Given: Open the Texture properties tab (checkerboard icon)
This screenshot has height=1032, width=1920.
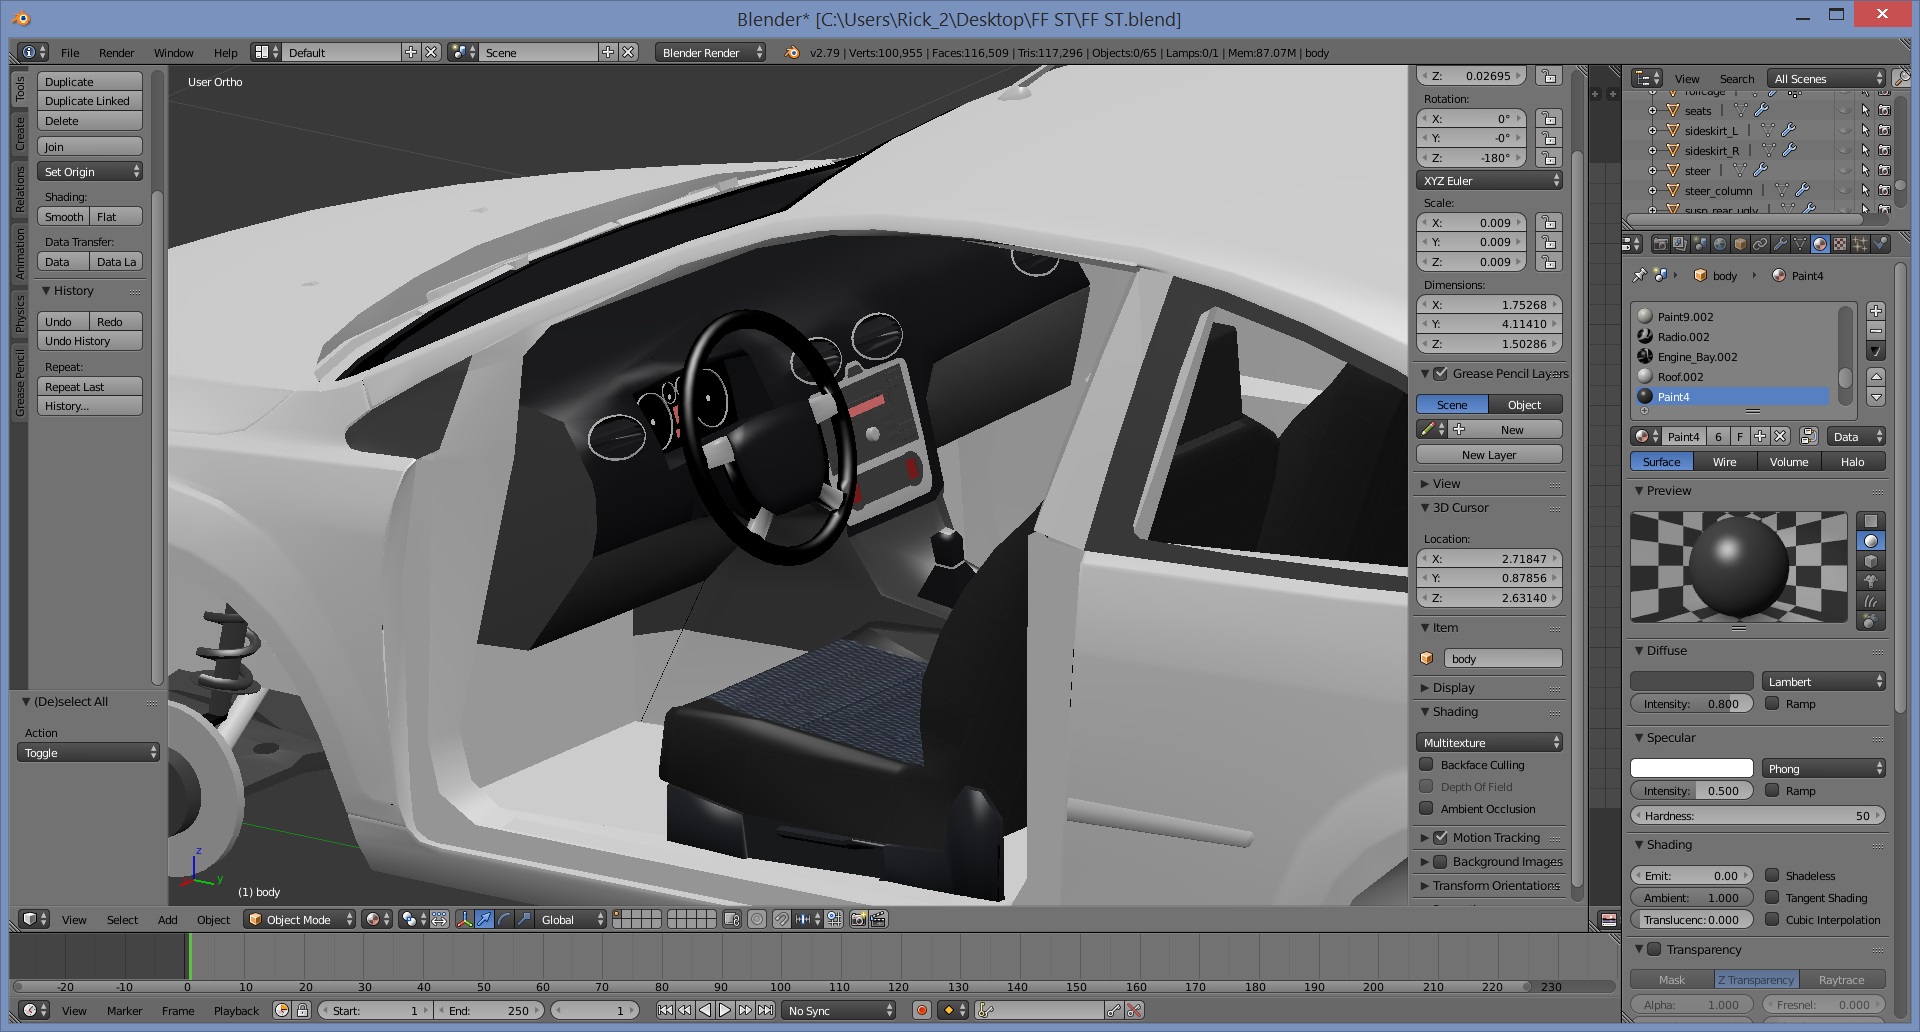Looking at the screenshot, I should (1840, 244).
